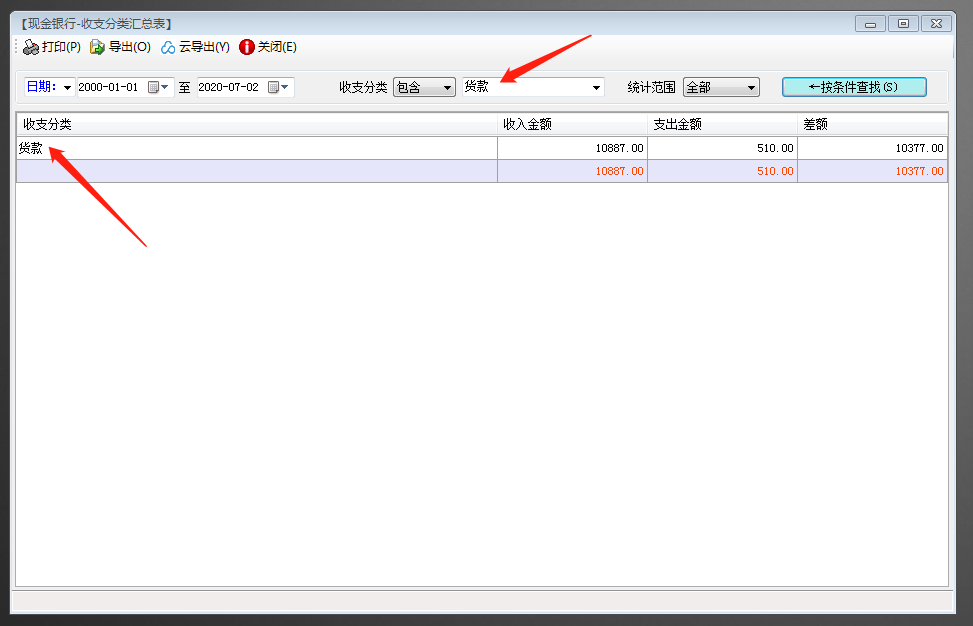Click the red Close (关闭) icon
The height and width of the screenshot is (626, 973).
[x=247, y=47]
